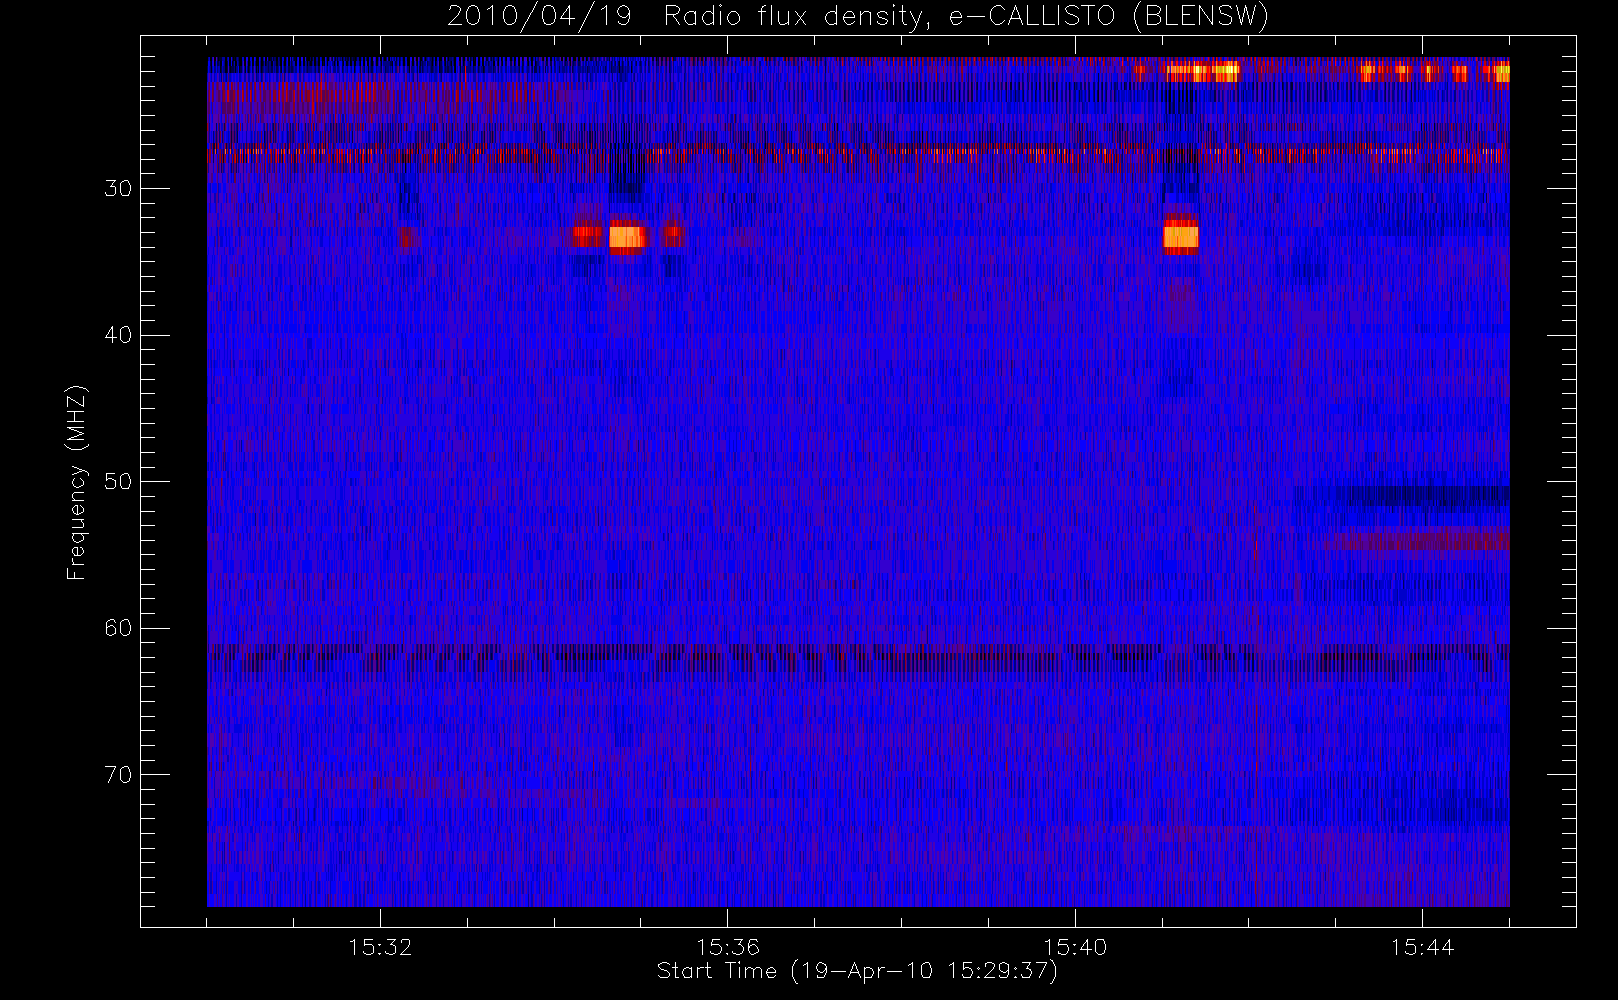Click the 50 MHz frequency tick label
Viewport: 1618px width, 1000px height.
(118, 482)
